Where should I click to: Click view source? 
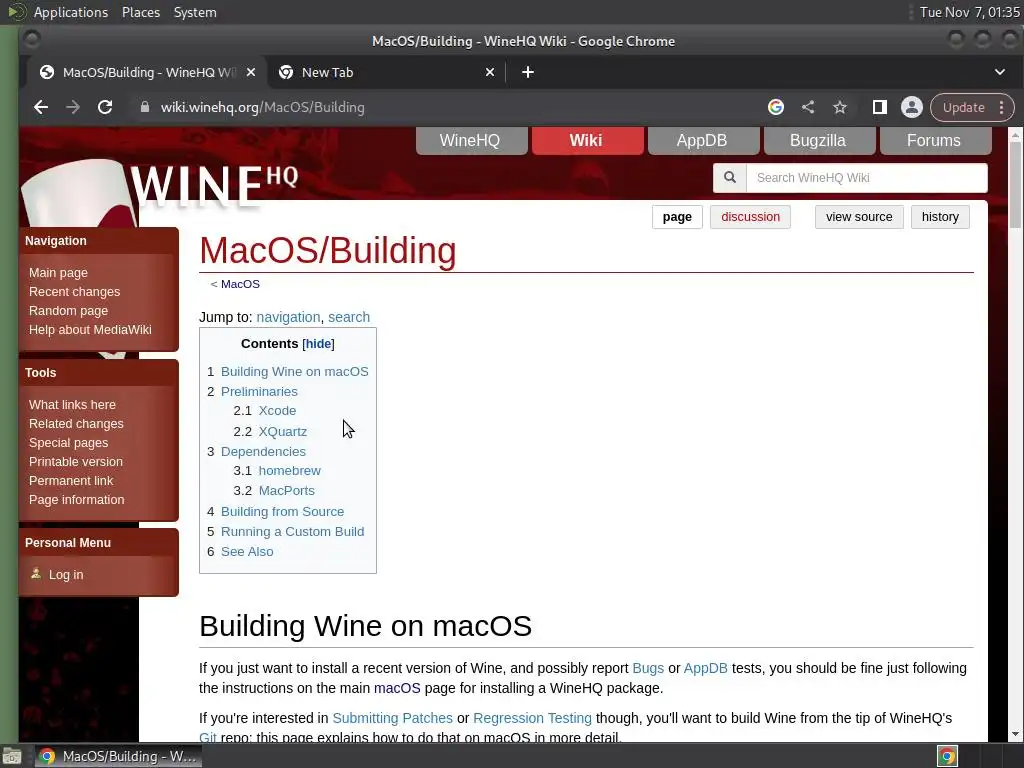(x=859, y=217)
